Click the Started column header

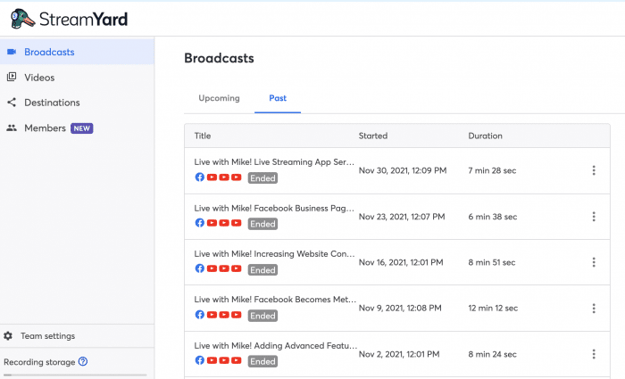click(x=373, y=136)
